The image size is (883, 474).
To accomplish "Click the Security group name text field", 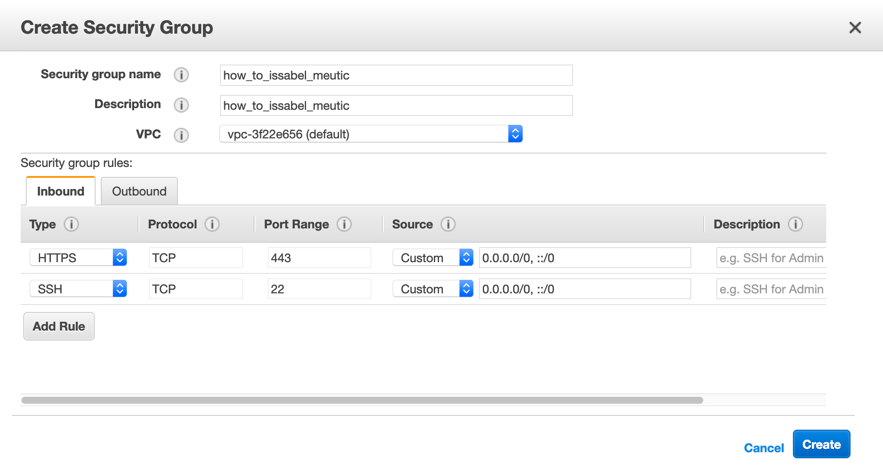I will pos(396,75).
